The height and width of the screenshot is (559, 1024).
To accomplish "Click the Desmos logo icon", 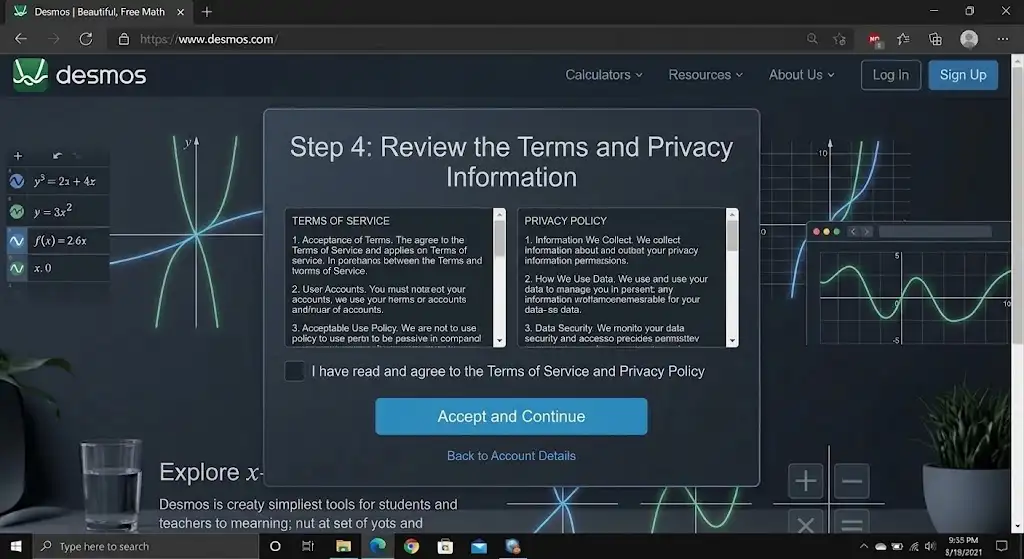I will pyautogui.click(x=30, y=74).
